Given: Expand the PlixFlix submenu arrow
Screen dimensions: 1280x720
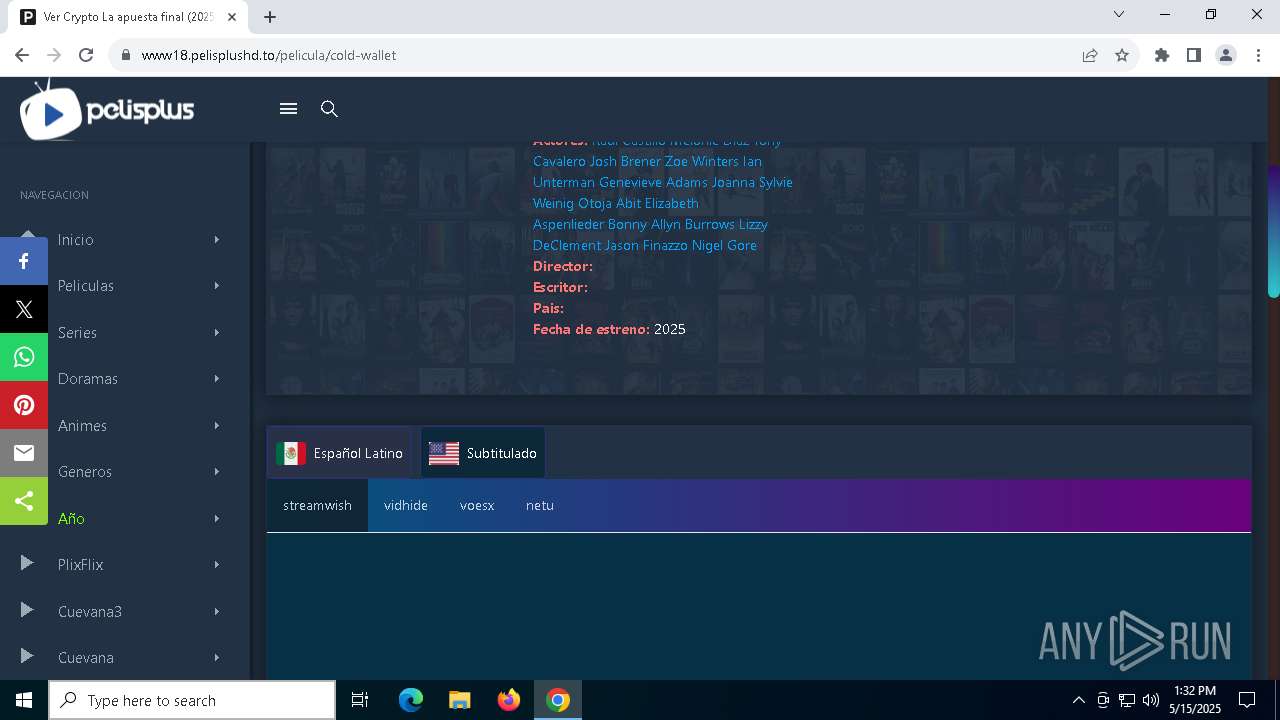Looking at the screenshot, I should tap(216, 565).
